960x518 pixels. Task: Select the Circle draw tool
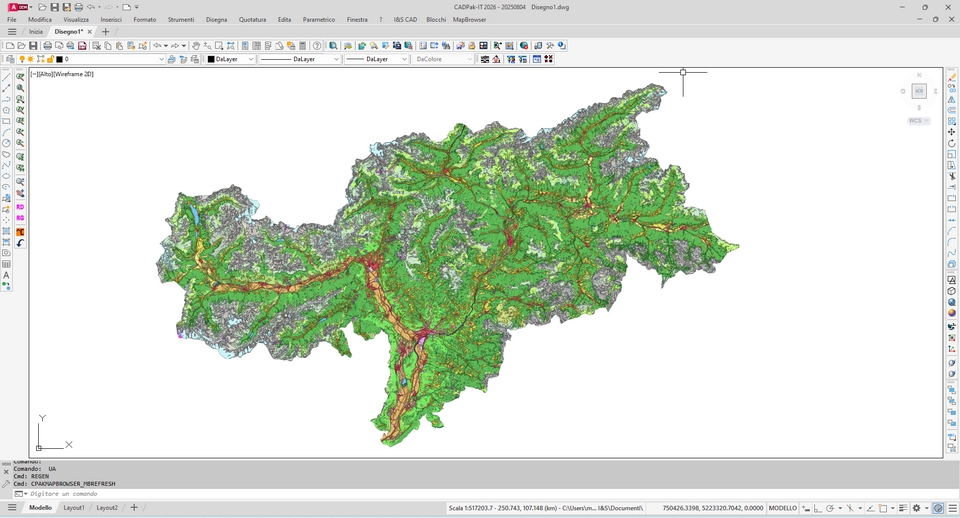click(x=6, y=143)
